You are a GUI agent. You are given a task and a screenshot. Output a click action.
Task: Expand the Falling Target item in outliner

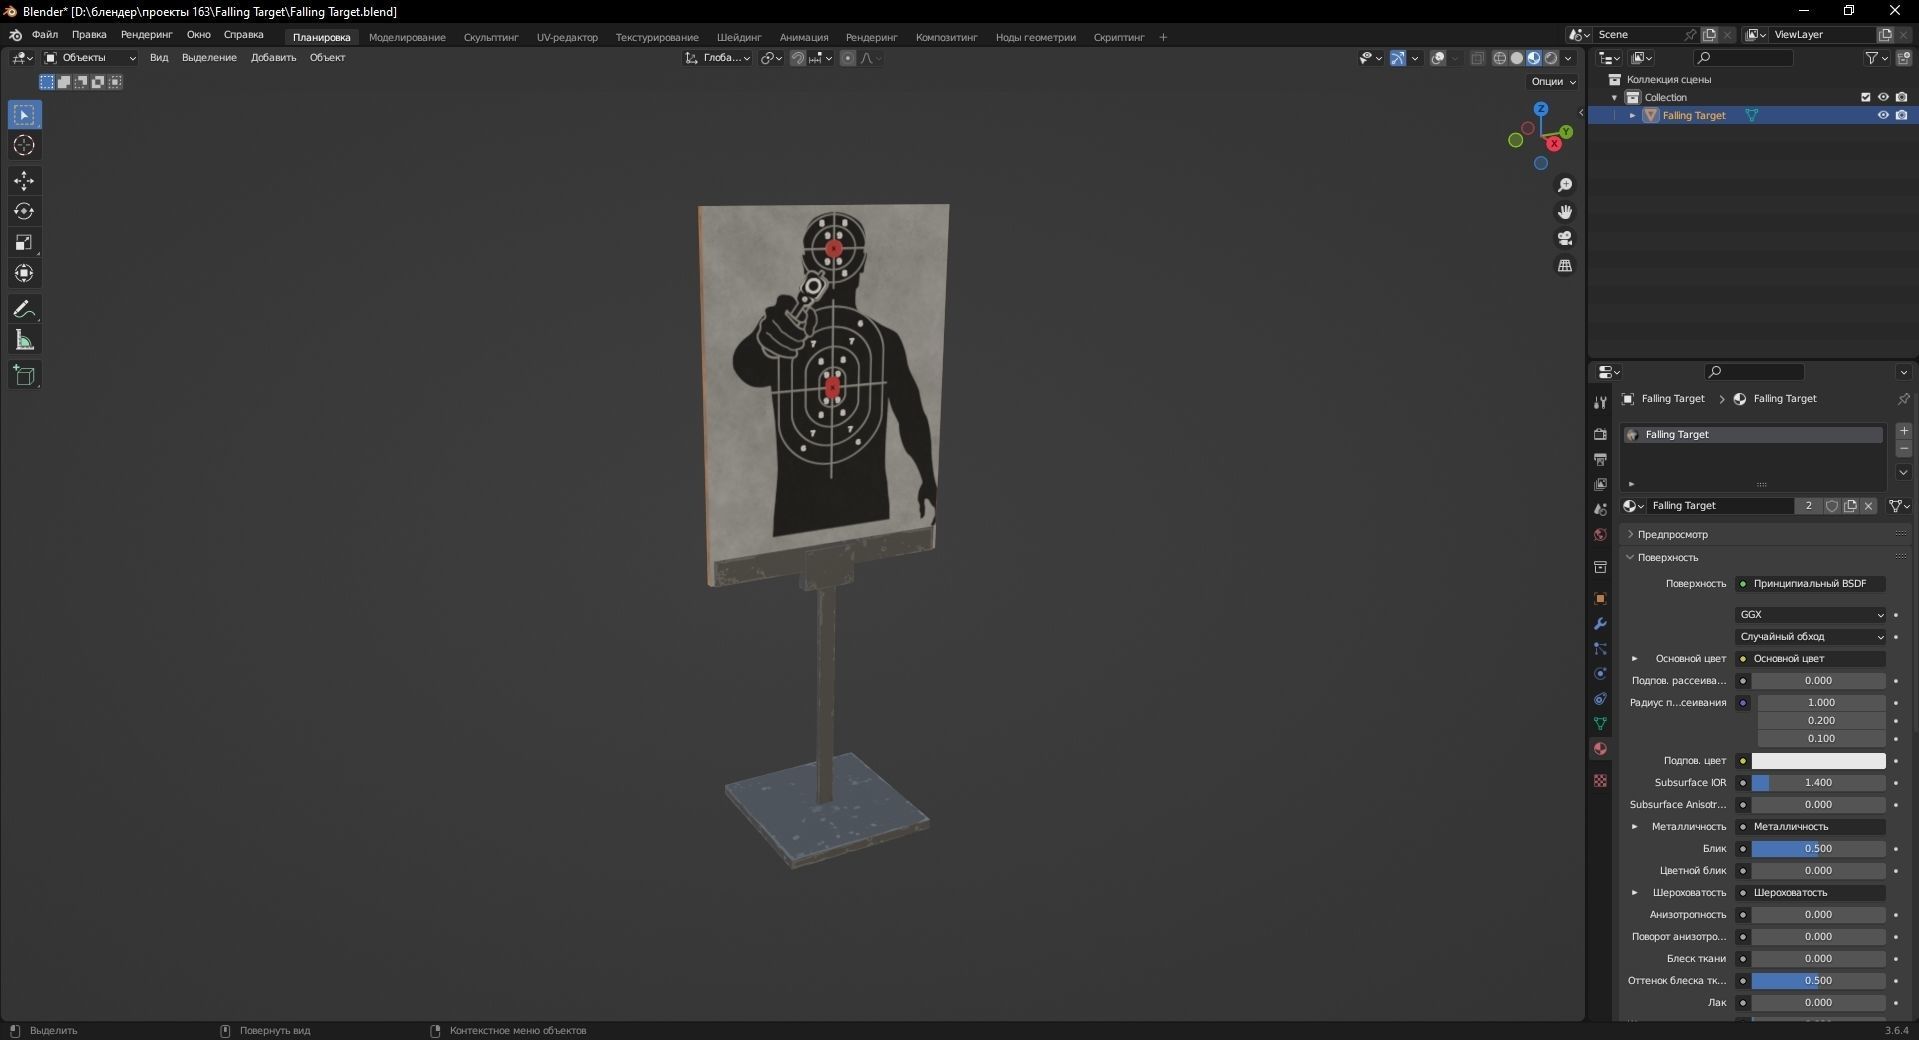[x=1633, y=116]
